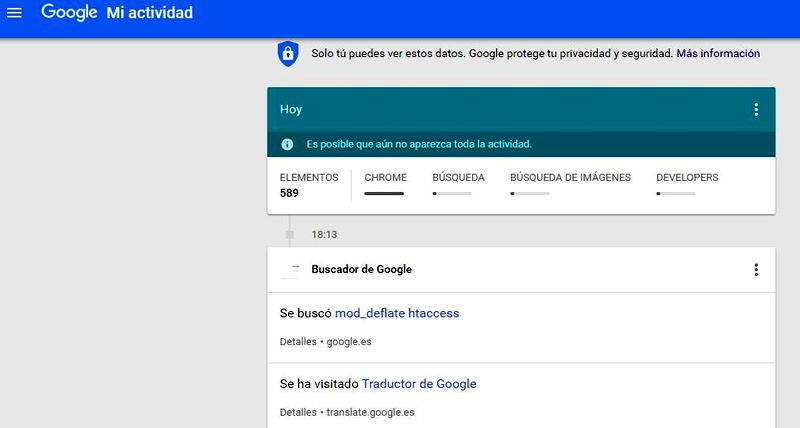Image resolution: width=800 pixels, height=428 pixels.
Task: Open Detalles for translate.google.es entry
Action: tap(298, 412)
